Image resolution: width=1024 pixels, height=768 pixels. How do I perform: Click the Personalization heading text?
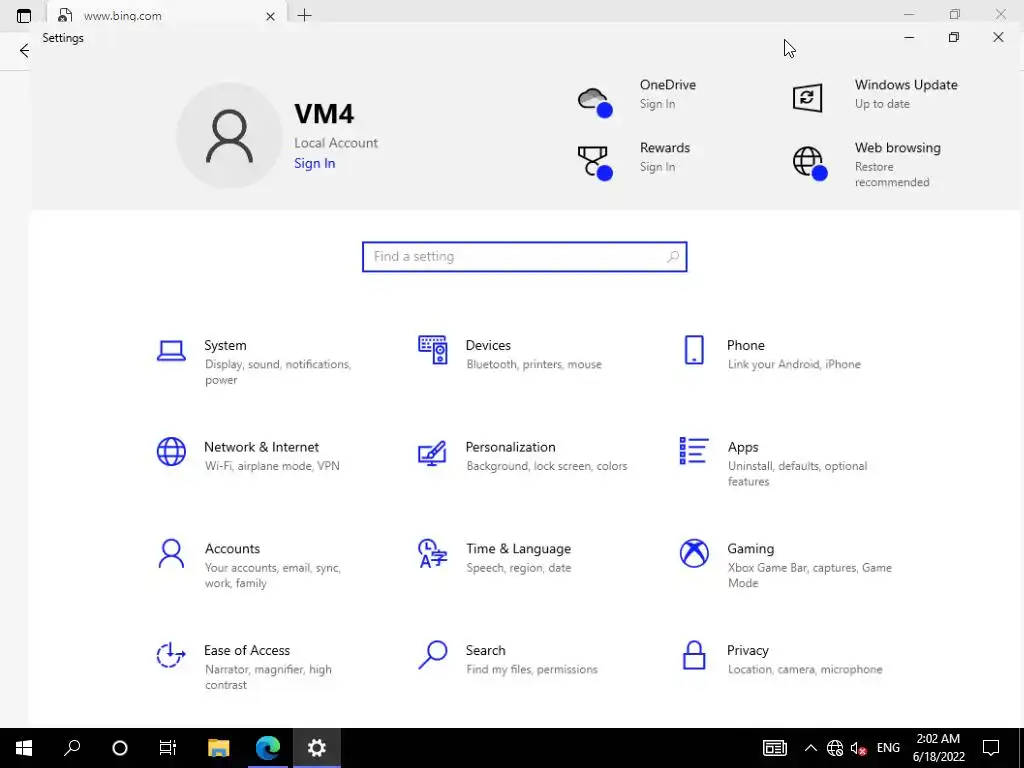[x=510, y=447]
